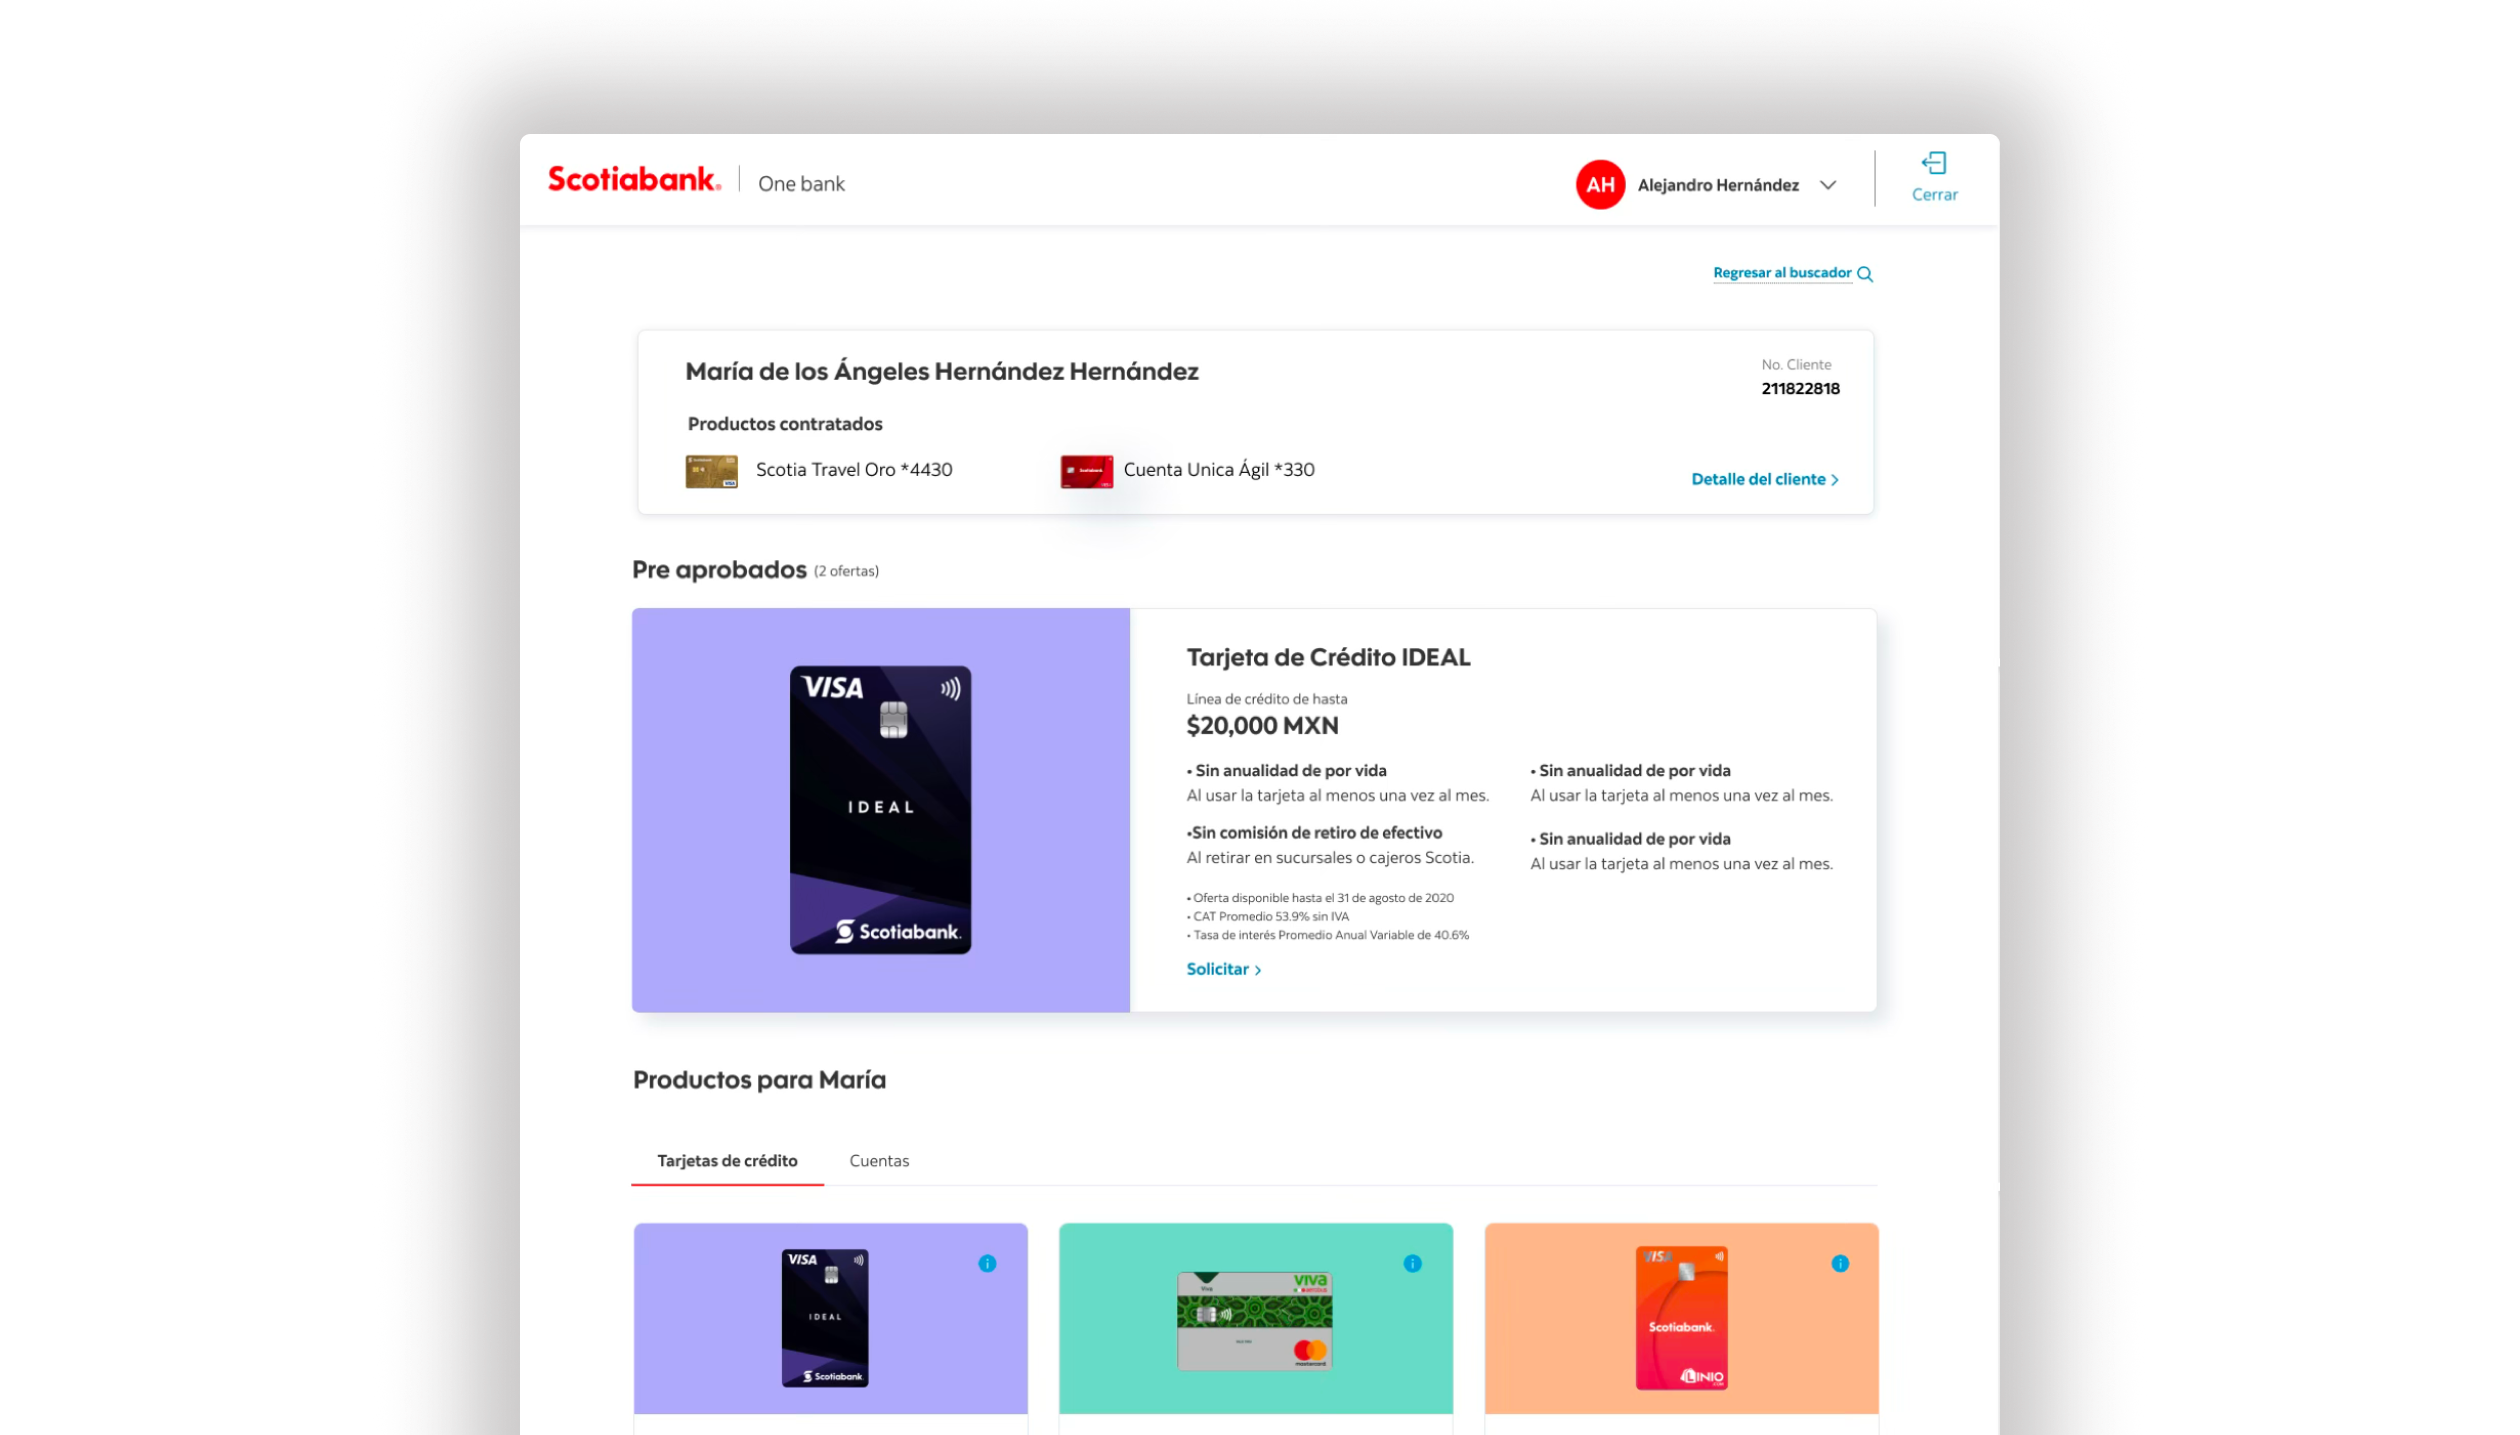Click the Pre aprobados heading
This screenshot has width=2520, height=1435.
[719, 569]
